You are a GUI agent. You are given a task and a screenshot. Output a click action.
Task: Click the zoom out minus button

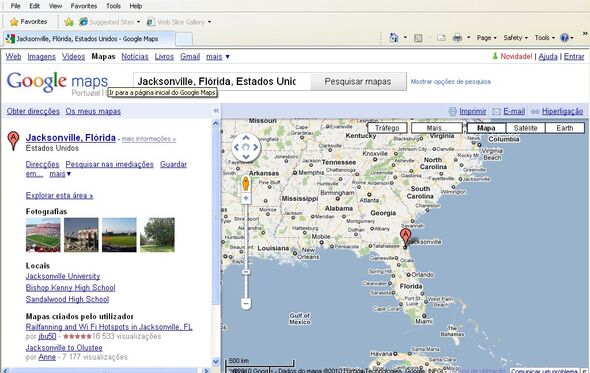click(x=246, y=303)
